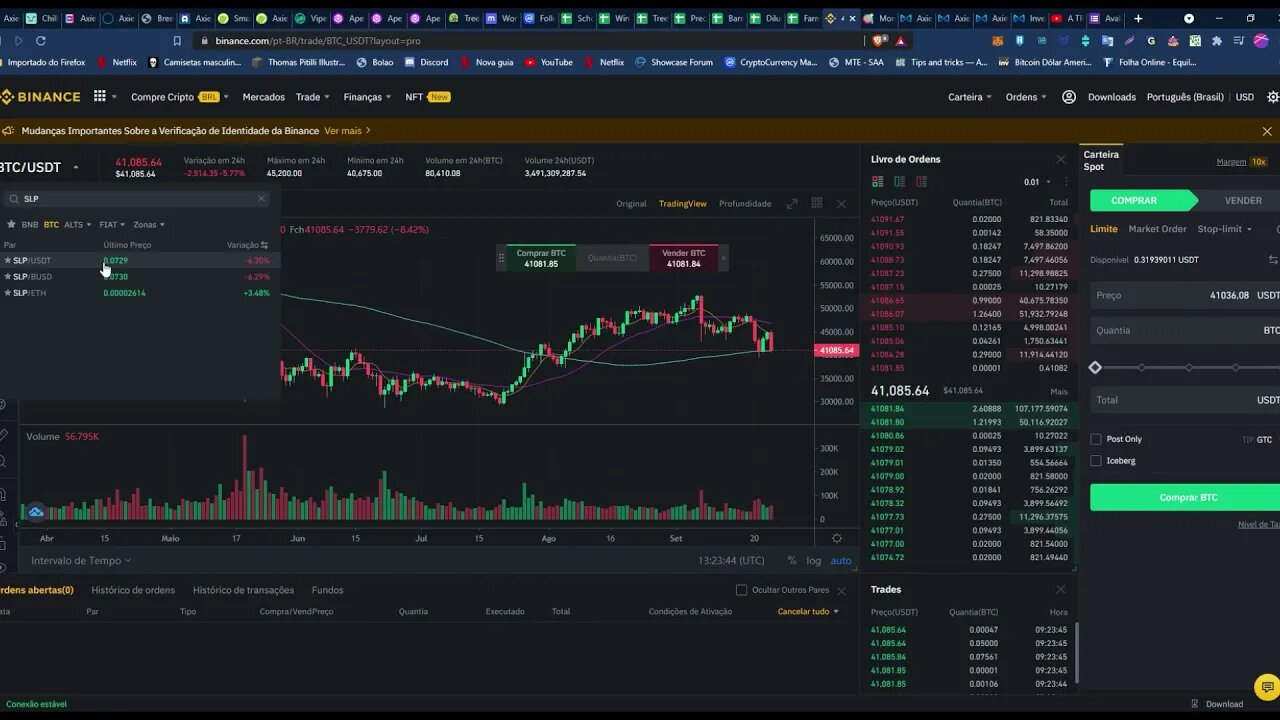The height and width of the screenshot is (720, 1280).
Task: Transfer funds using the swap arrows icon
Action: click(x=1273, y=260)
